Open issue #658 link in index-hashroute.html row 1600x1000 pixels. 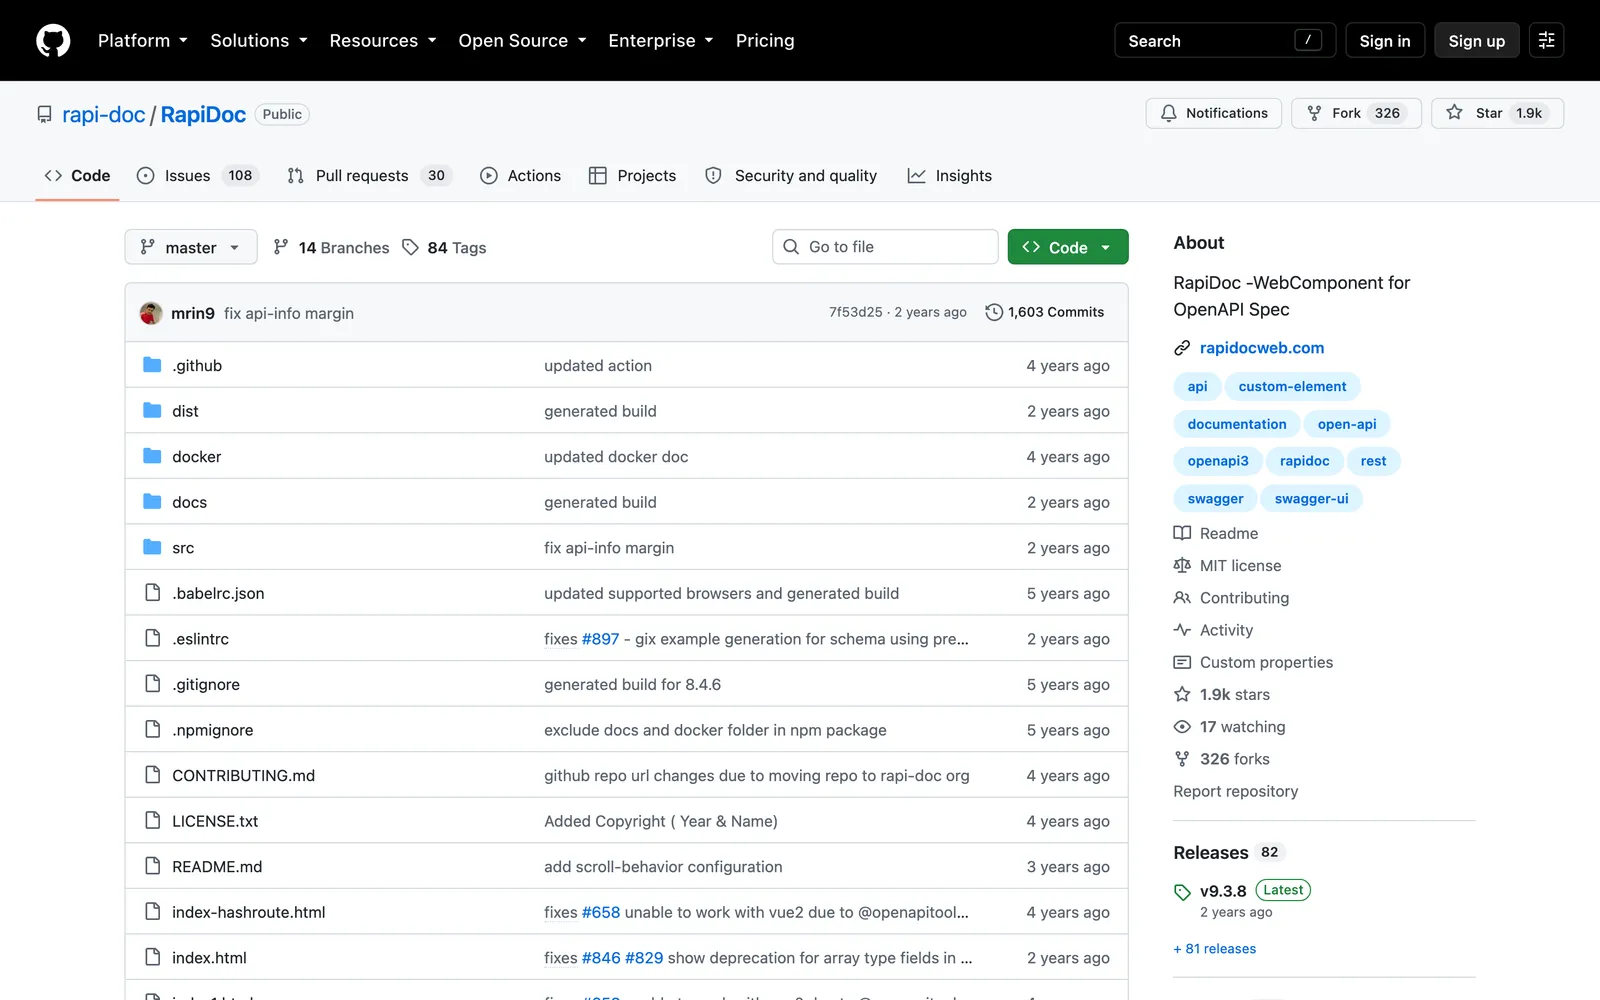coord(601,912)
